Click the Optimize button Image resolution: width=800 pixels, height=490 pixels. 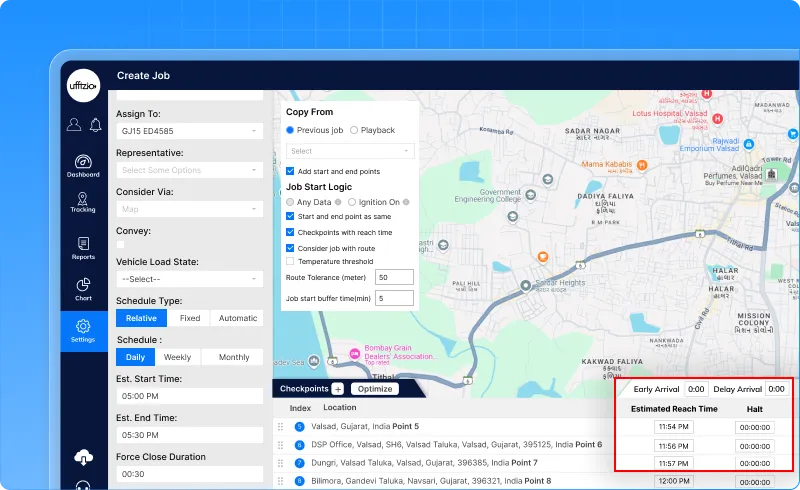(x=374, y=389)
